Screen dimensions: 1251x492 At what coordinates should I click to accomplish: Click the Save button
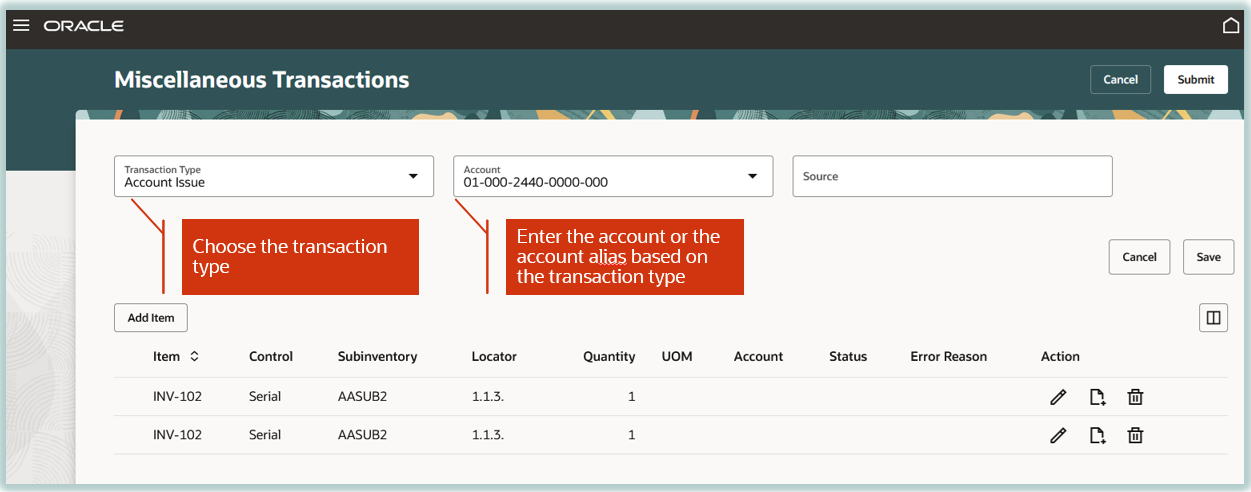[1208, 257]
